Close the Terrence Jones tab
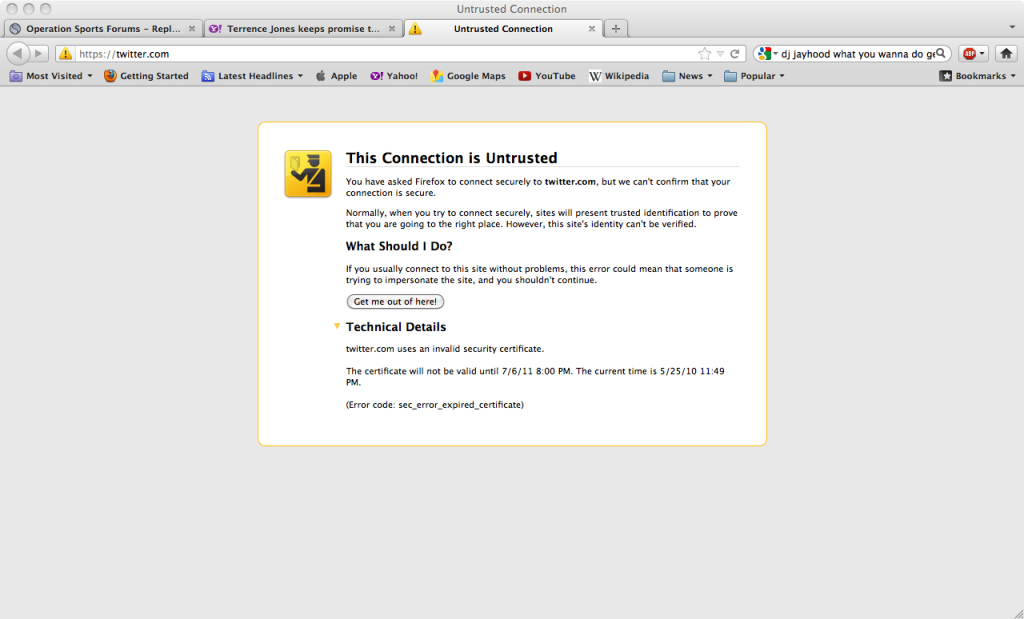 [x=392, y=29]
